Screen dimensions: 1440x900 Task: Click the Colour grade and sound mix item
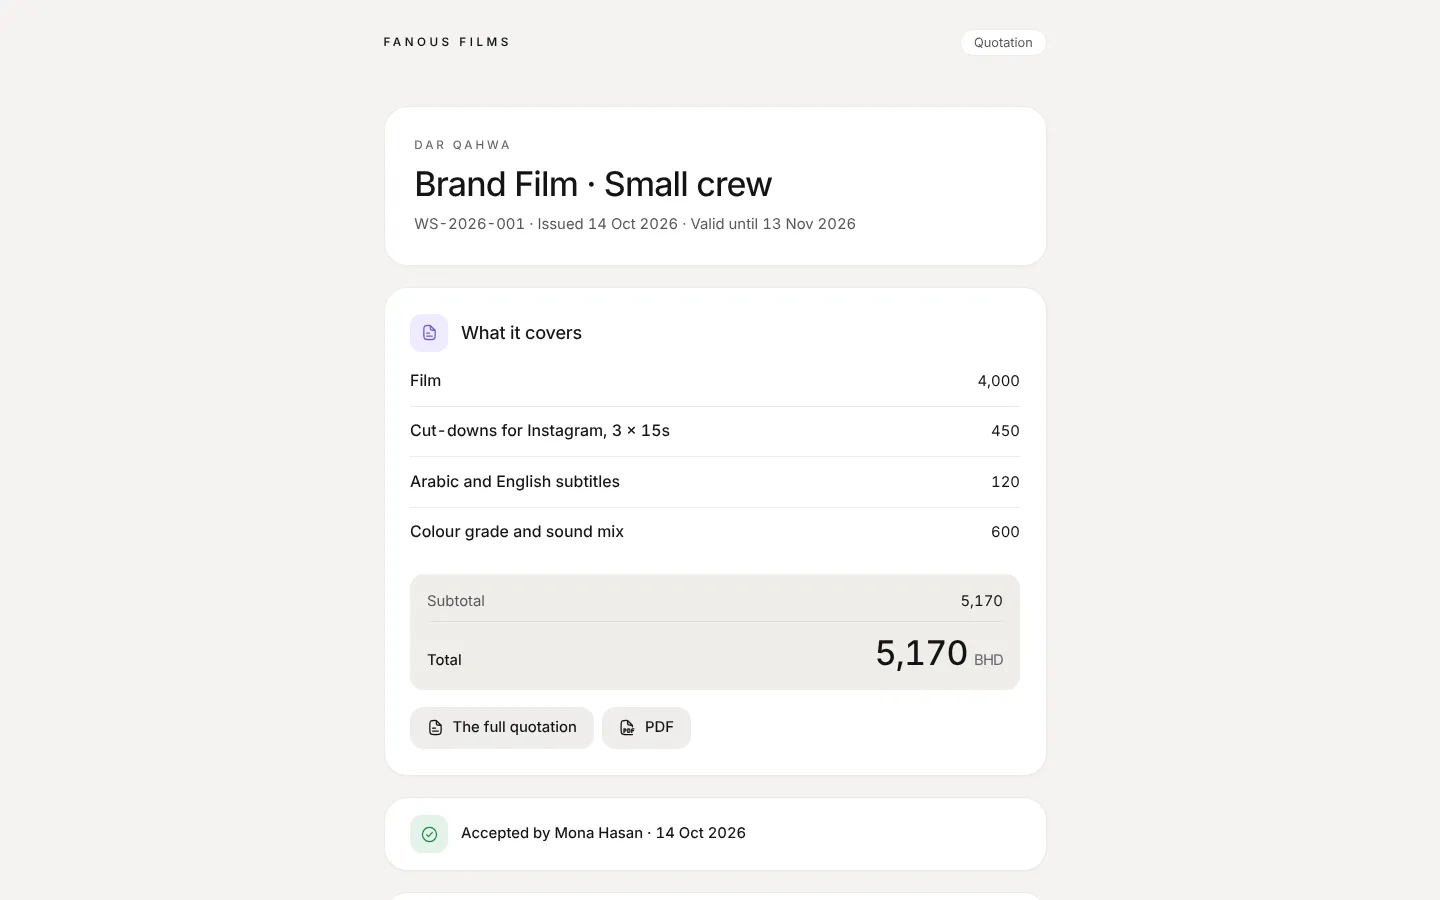pos(517,532)
